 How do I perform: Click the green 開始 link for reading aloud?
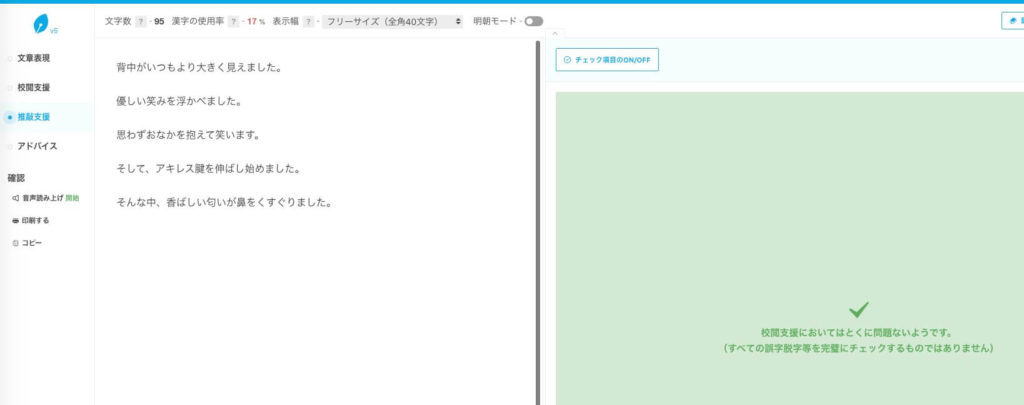point(72,198)
